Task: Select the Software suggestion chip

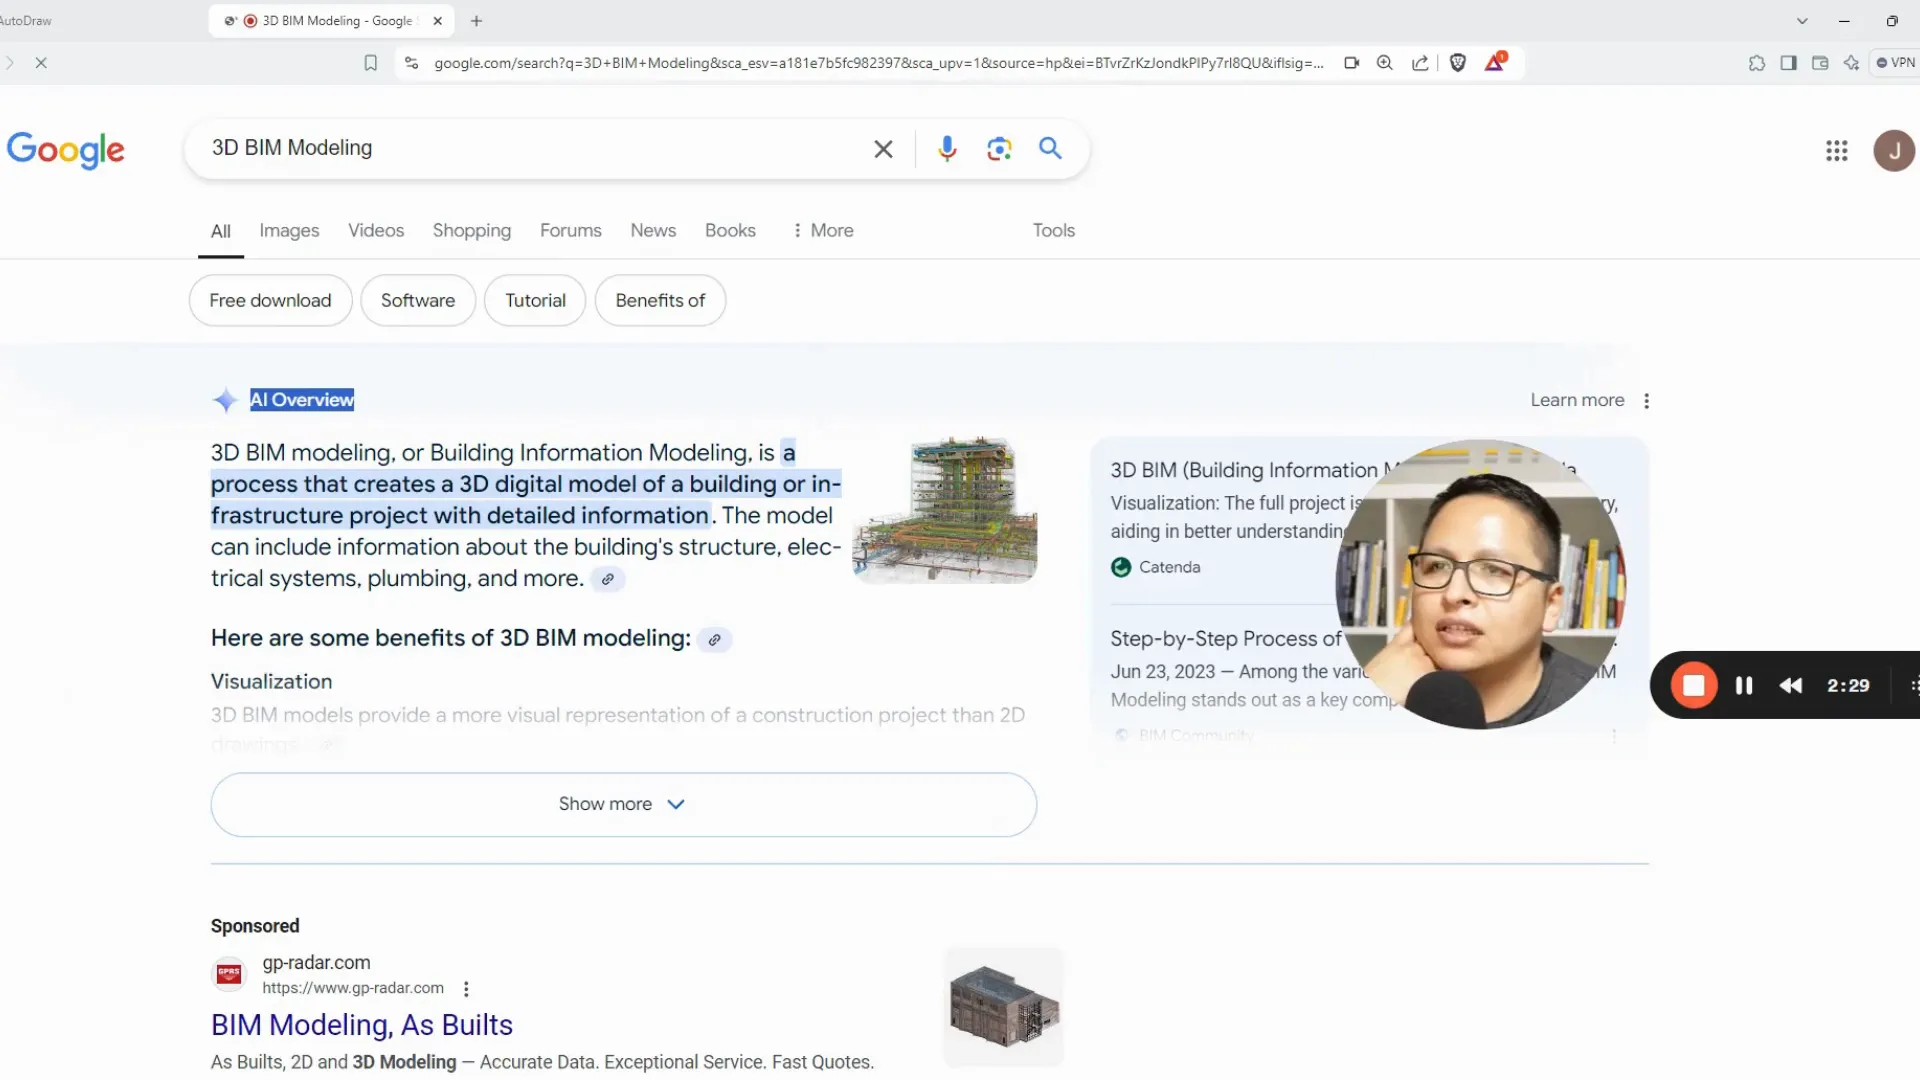Action: [418, 301]
